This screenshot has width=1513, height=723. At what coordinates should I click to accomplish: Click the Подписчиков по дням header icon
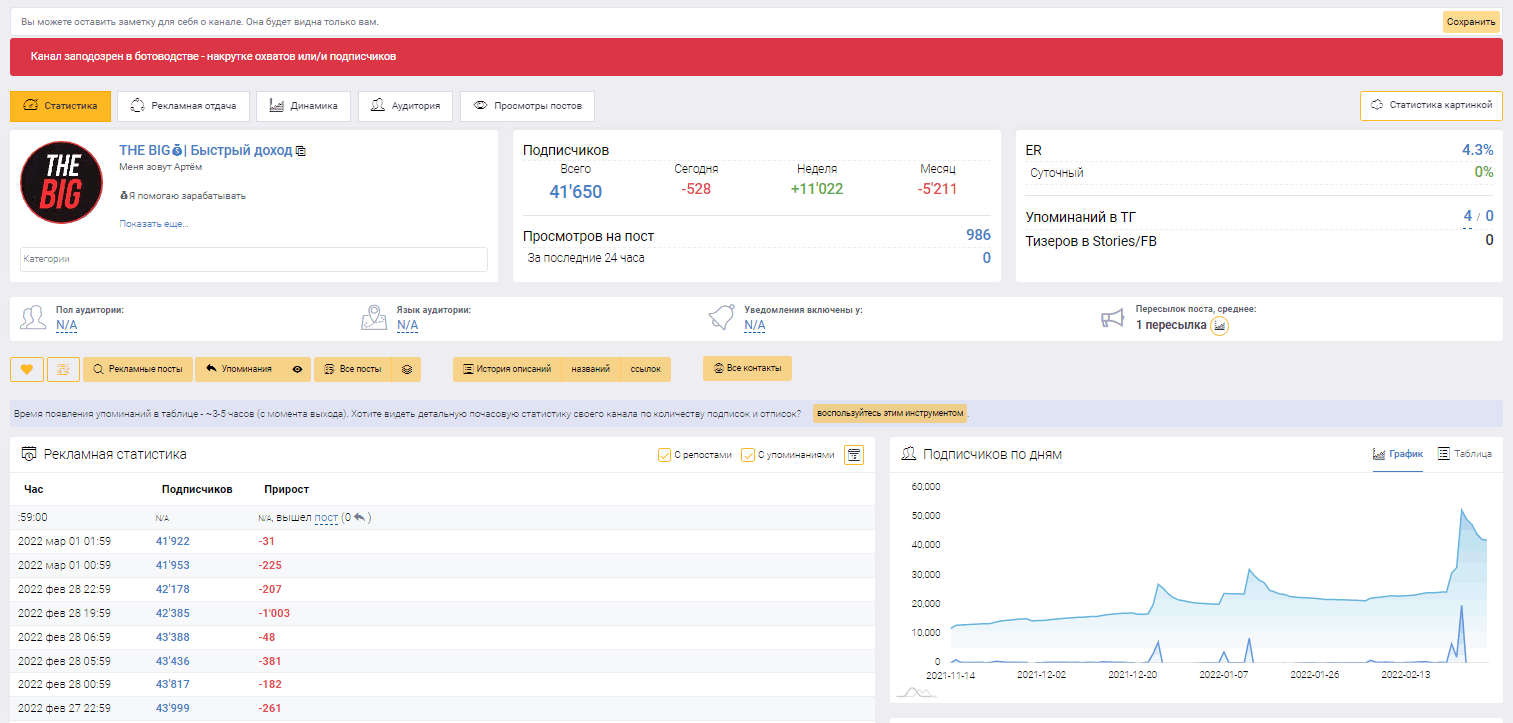909,454
